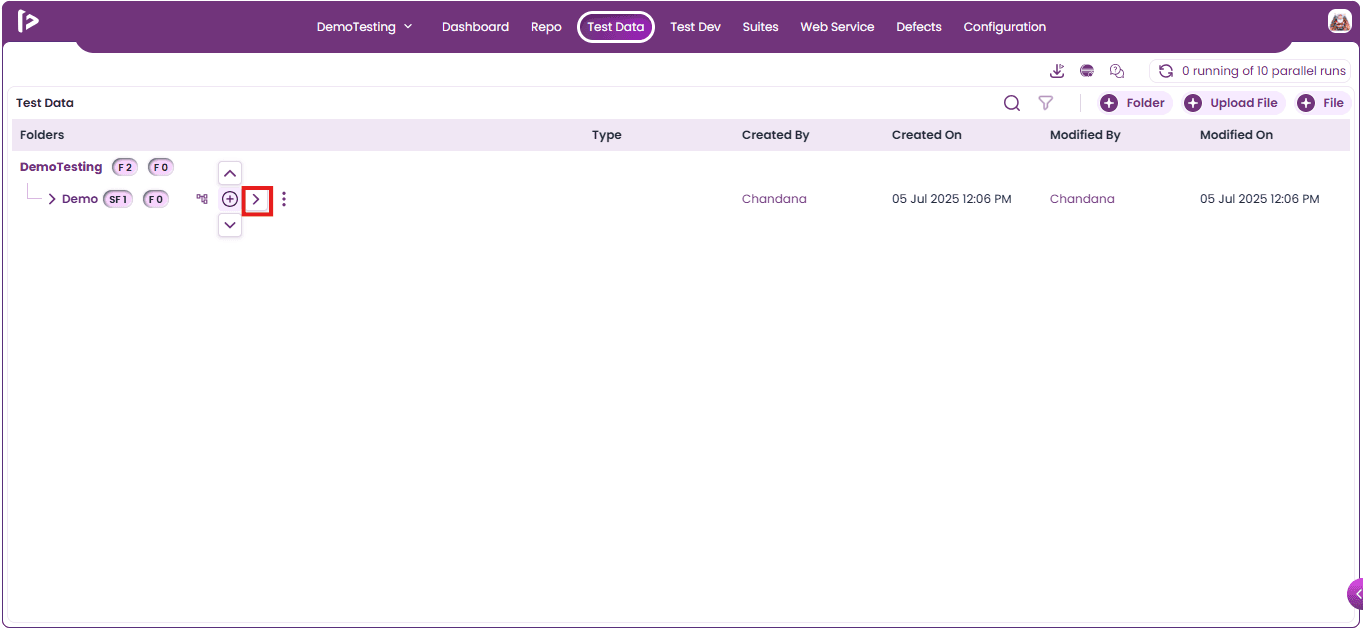
Task: Click the download client icon
Action: [x=1057, y=71]
